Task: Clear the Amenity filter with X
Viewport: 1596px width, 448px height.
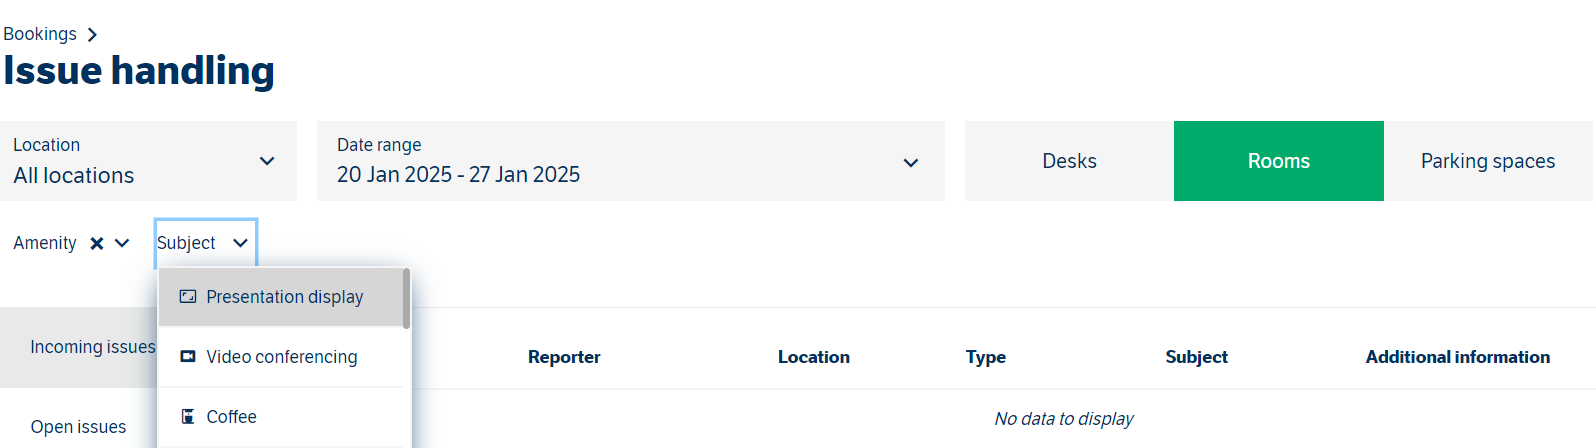Action: pyautogui.click(x=97, y=243)
